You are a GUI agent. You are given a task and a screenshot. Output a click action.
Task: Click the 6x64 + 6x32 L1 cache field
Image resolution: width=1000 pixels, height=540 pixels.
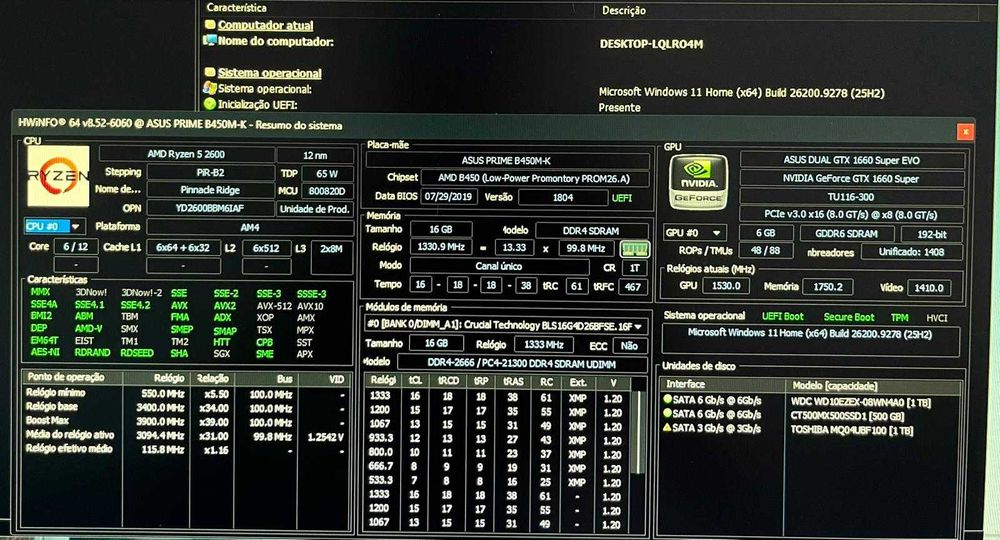[x=183, y=247]
